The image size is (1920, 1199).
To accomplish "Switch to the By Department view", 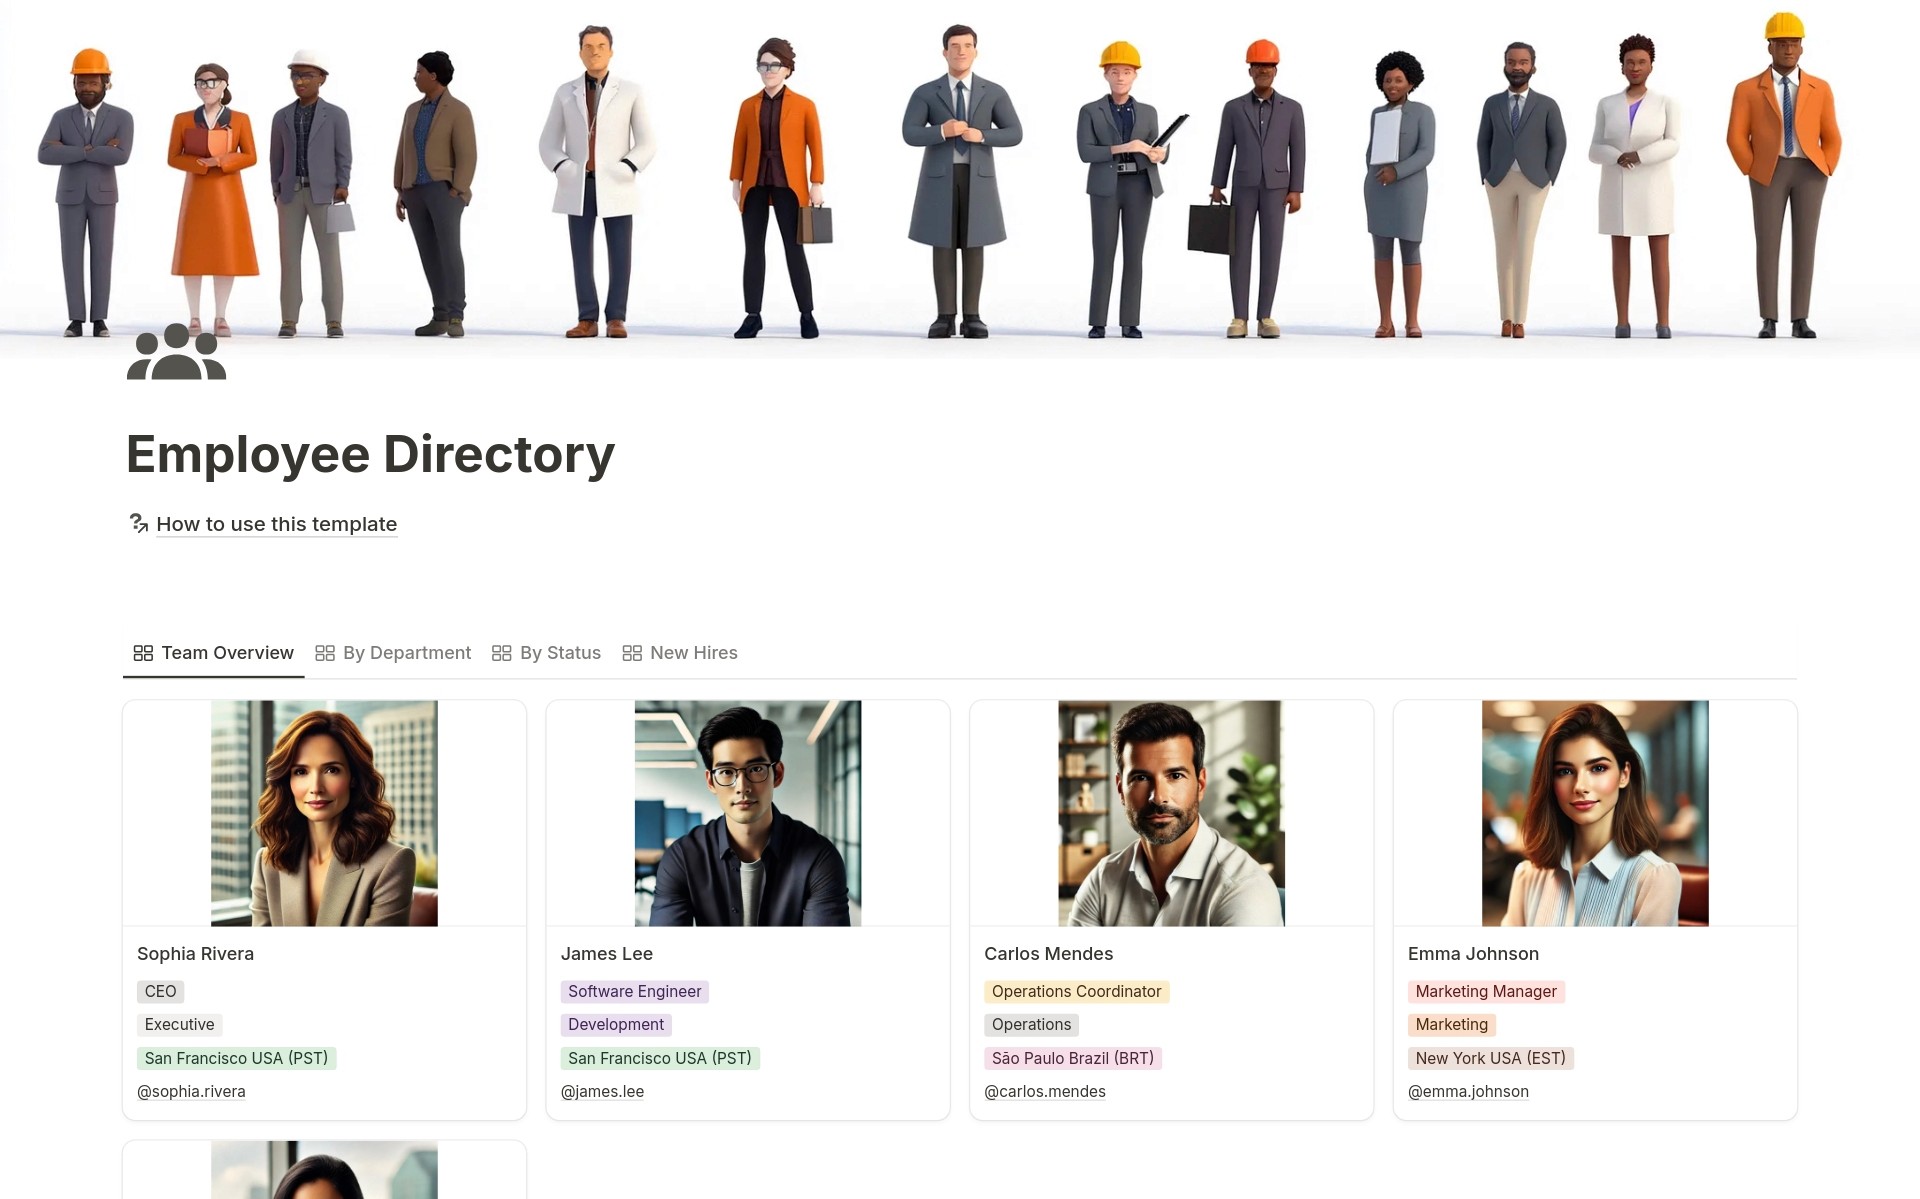I will coord(405,653).
